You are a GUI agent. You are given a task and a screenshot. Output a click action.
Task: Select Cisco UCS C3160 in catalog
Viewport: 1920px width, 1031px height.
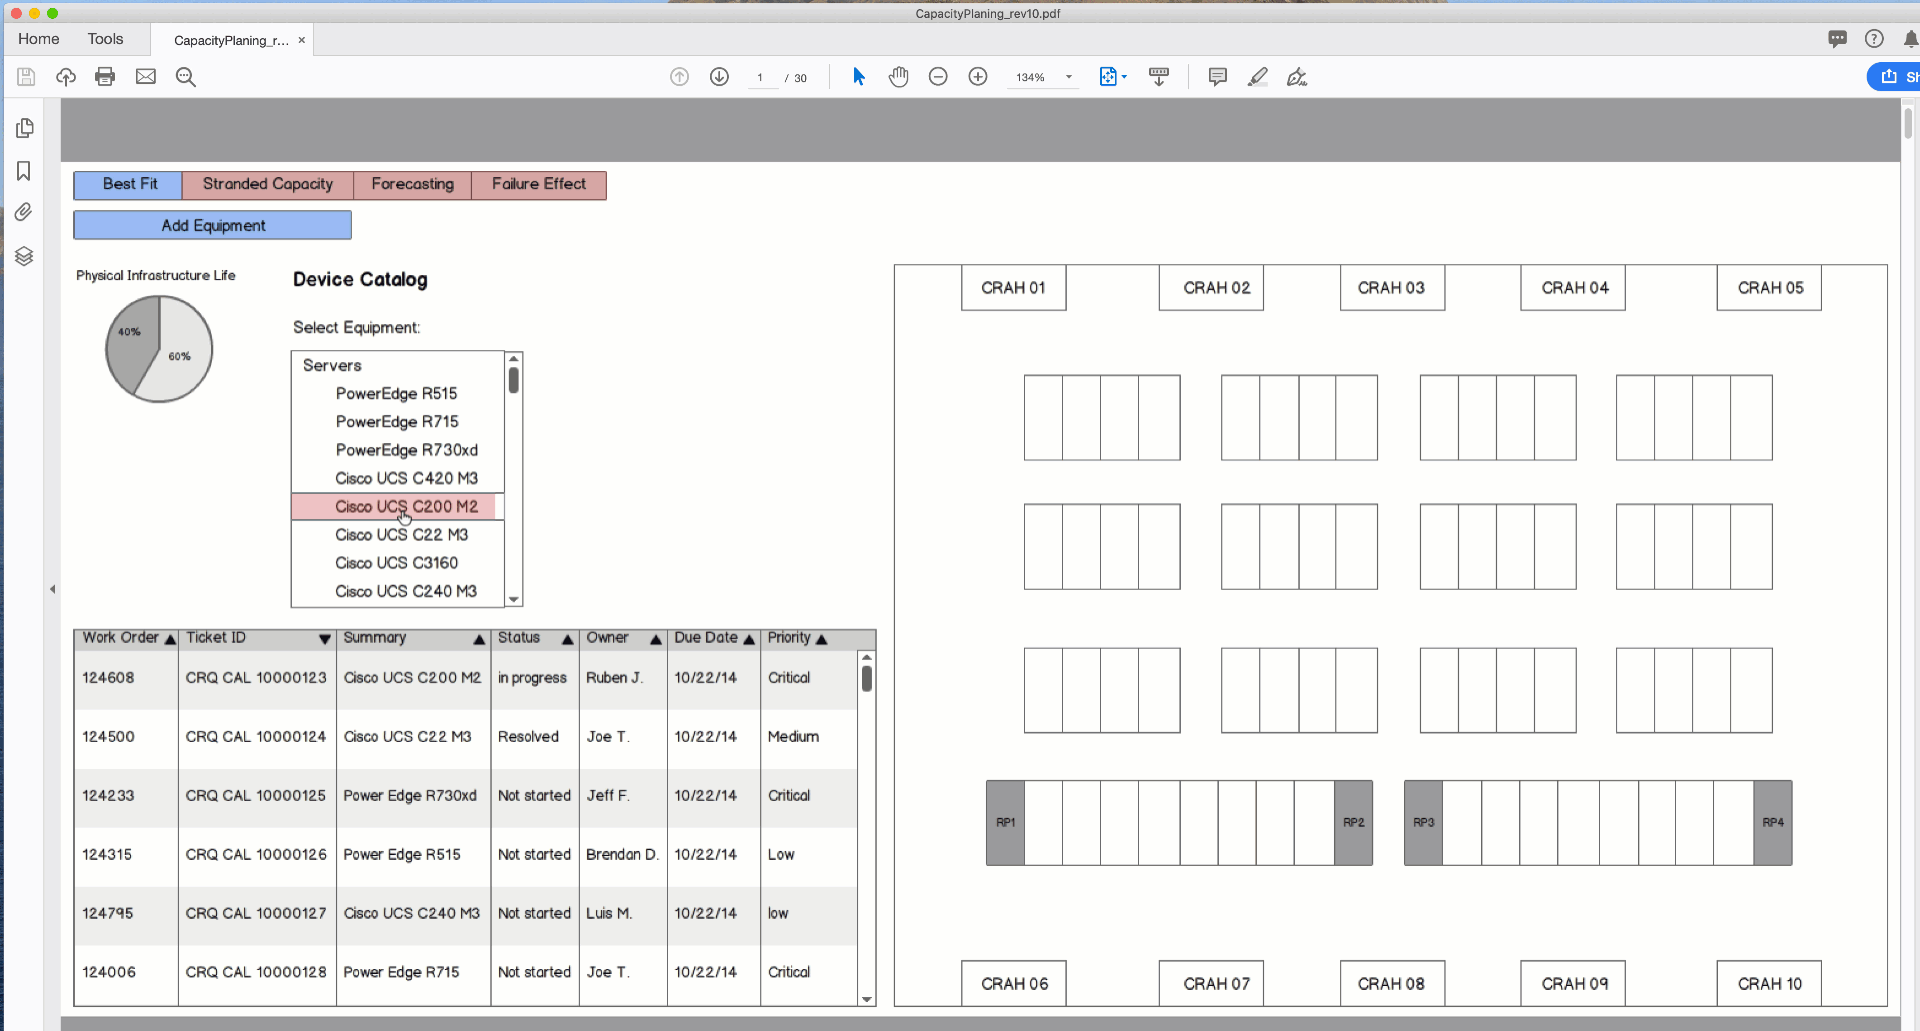[x=397, y=563]
